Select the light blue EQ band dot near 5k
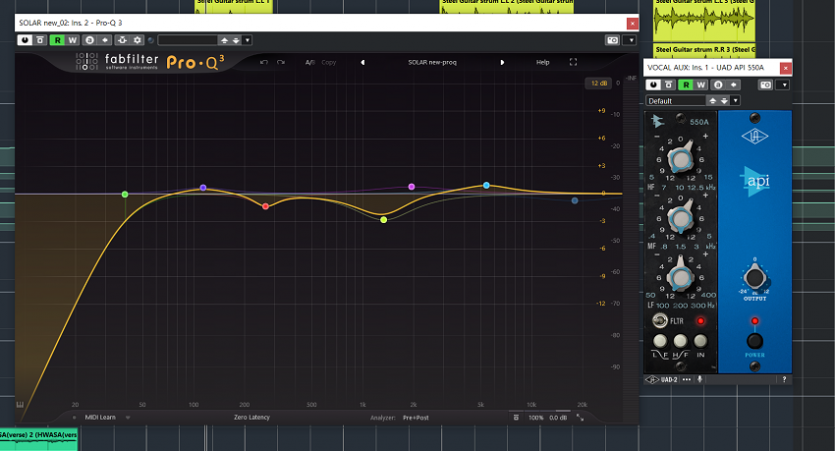Screen dimensions: 835x451 pyautogui.click(x=486, y=185)
